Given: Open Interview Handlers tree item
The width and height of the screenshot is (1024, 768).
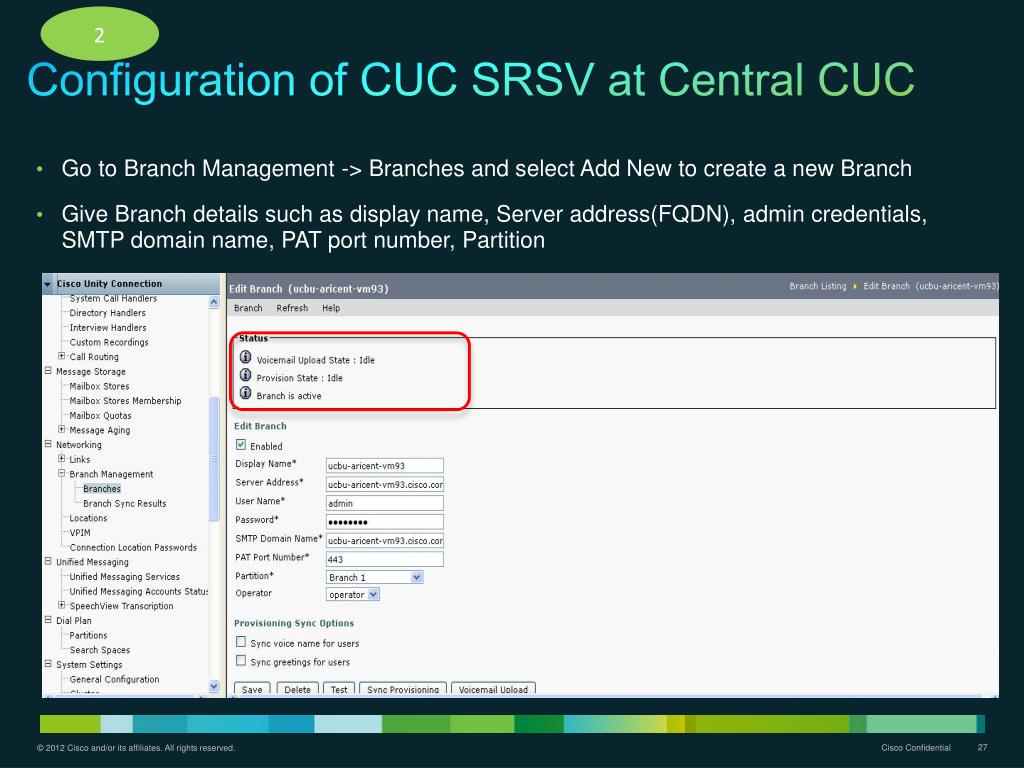Looking at the screenshot, I should (108, 328).
